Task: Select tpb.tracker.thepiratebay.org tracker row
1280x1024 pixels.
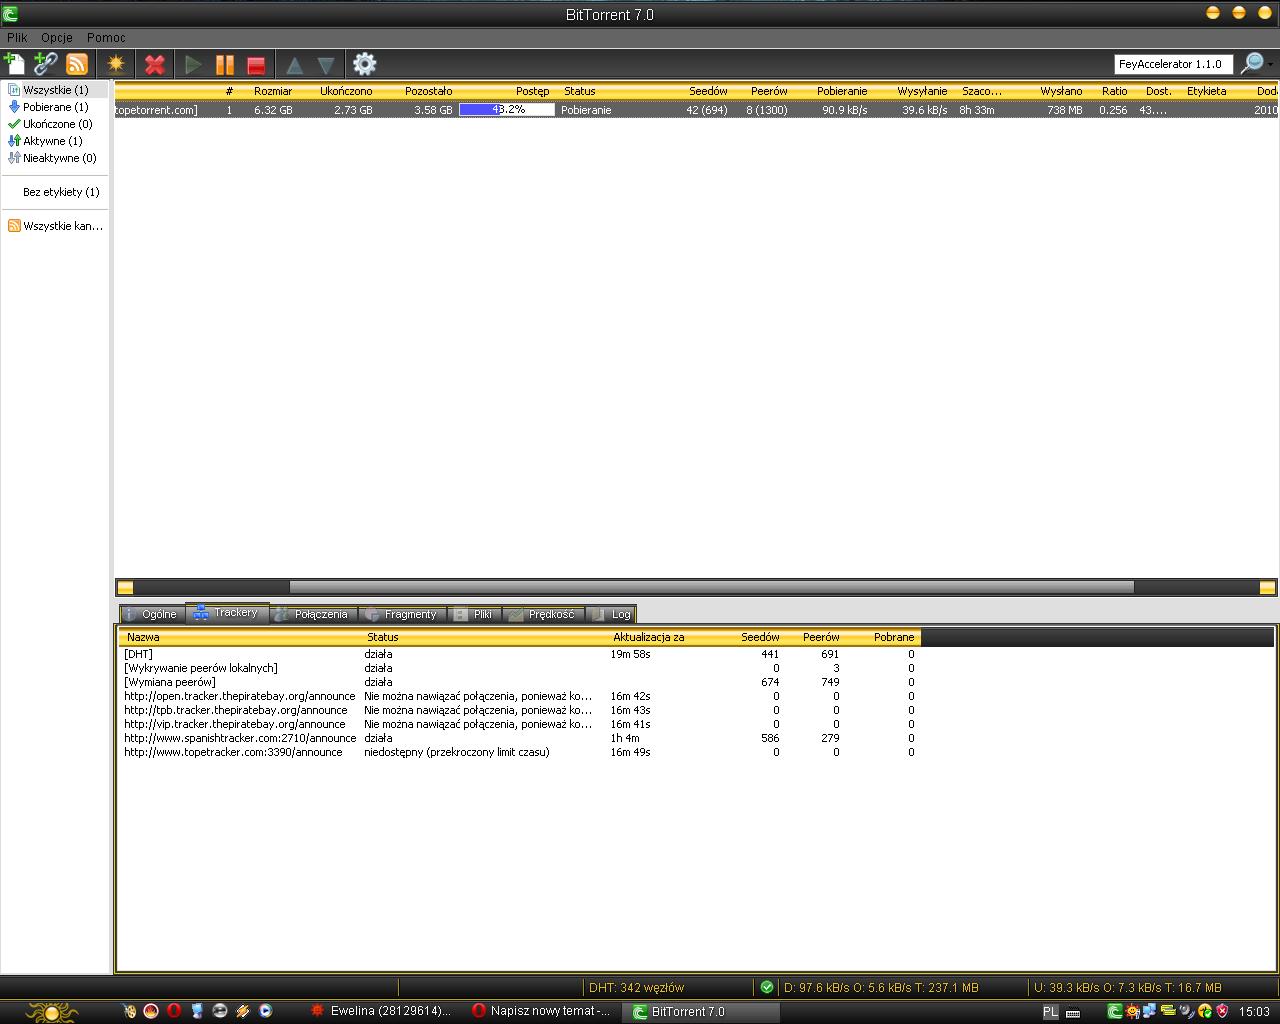Action: [x=519, y=710]
